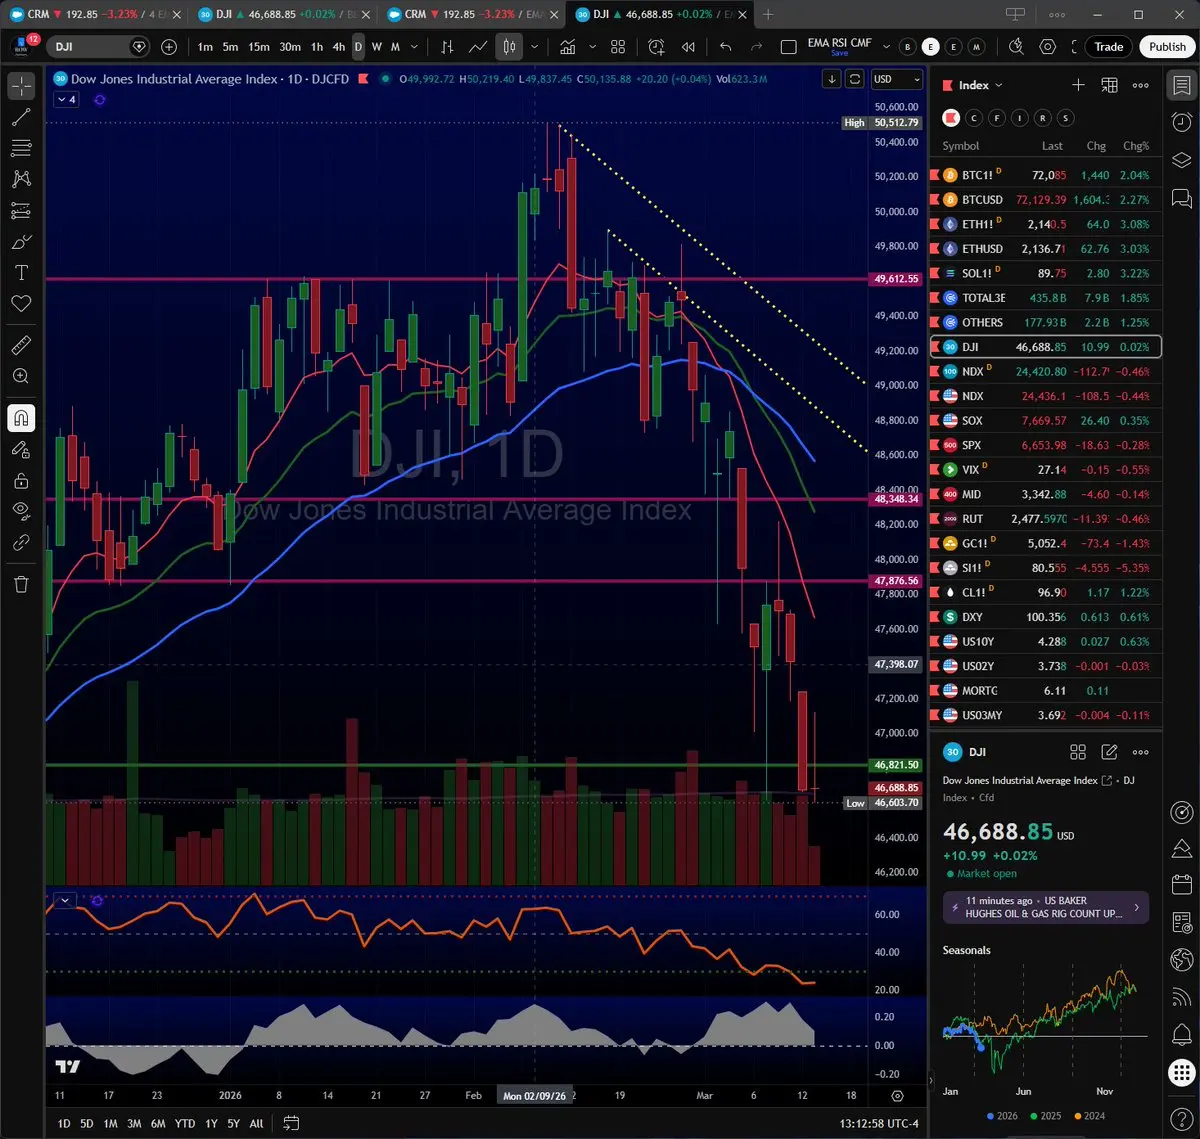1200x1139 pixels.
Task: Select the All date range
Action: (256, 1123)
